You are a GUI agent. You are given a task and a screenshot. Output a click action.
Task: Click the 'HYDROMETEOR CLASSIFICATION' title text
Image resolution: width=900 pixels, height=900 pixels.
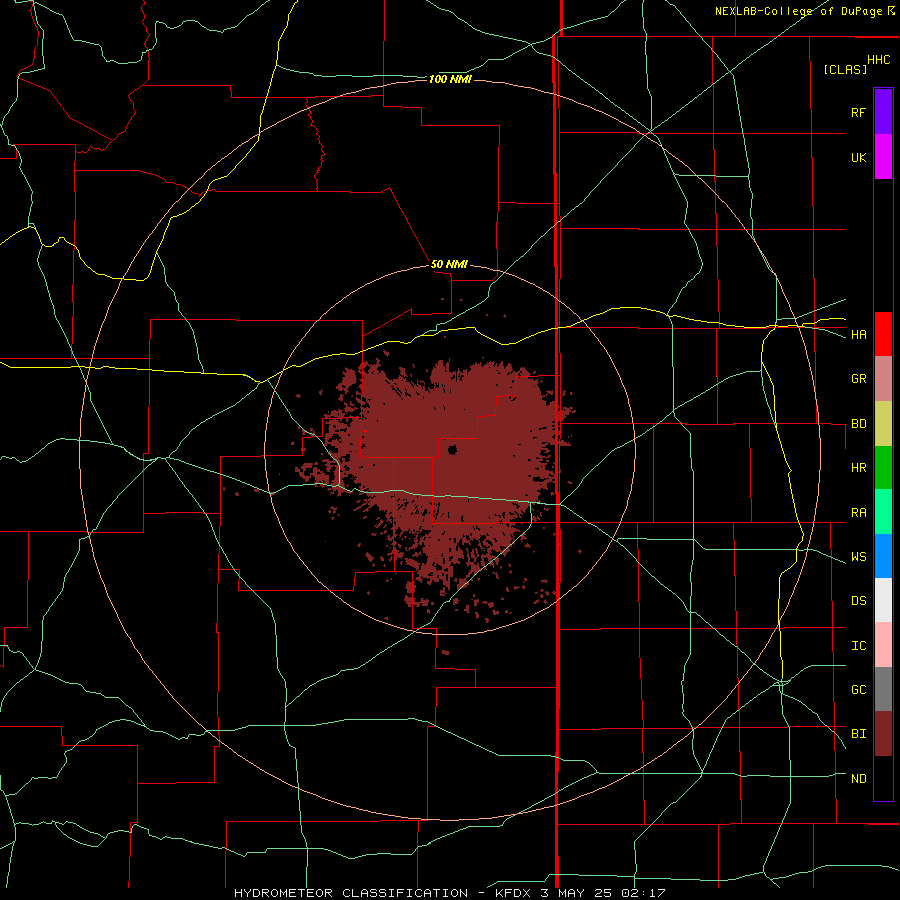coord(351,893)
